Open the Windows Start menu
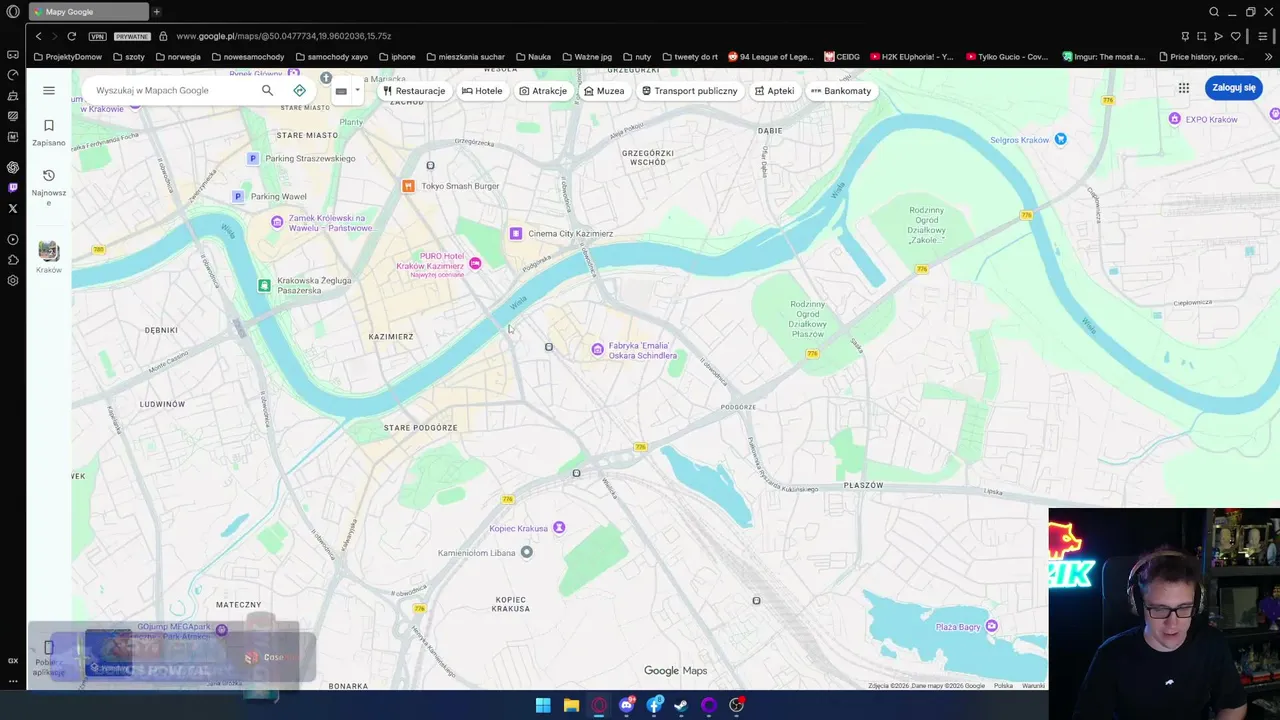 pyautogui.click(x=543, y=705)
